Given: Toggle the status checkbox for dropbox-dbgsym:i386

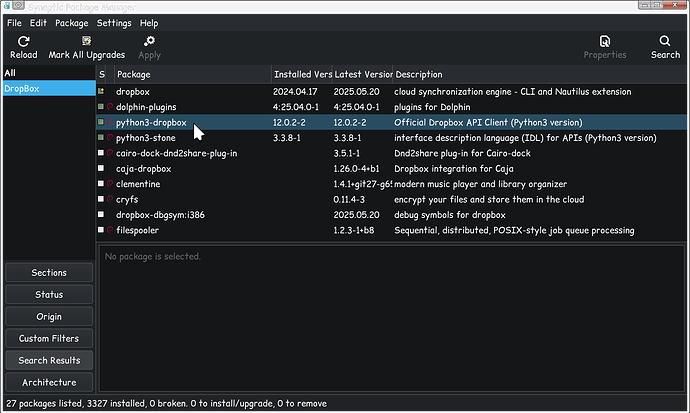Looking at the screenshot, I should 101,215.
